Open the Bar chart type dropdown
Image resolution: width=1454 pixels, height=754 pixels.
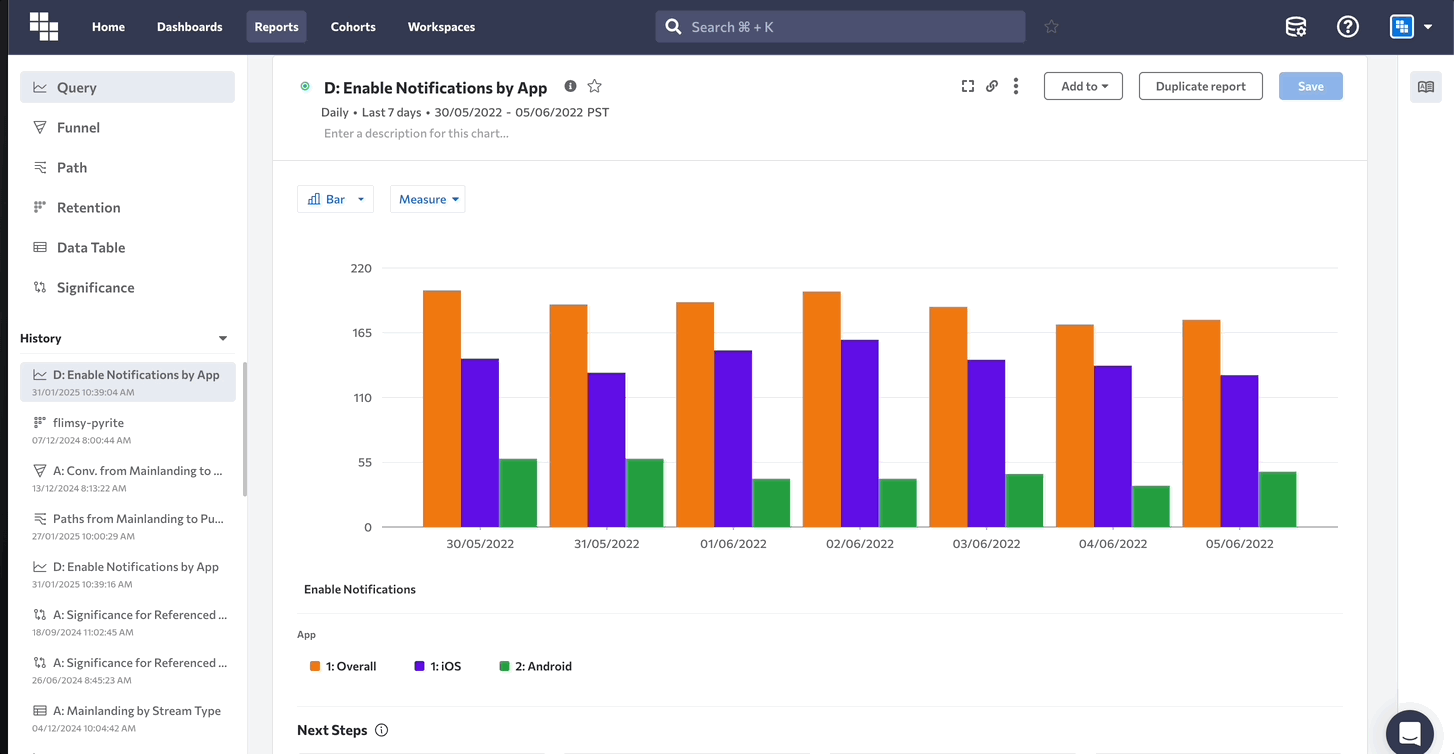click(x=335, y=199)
